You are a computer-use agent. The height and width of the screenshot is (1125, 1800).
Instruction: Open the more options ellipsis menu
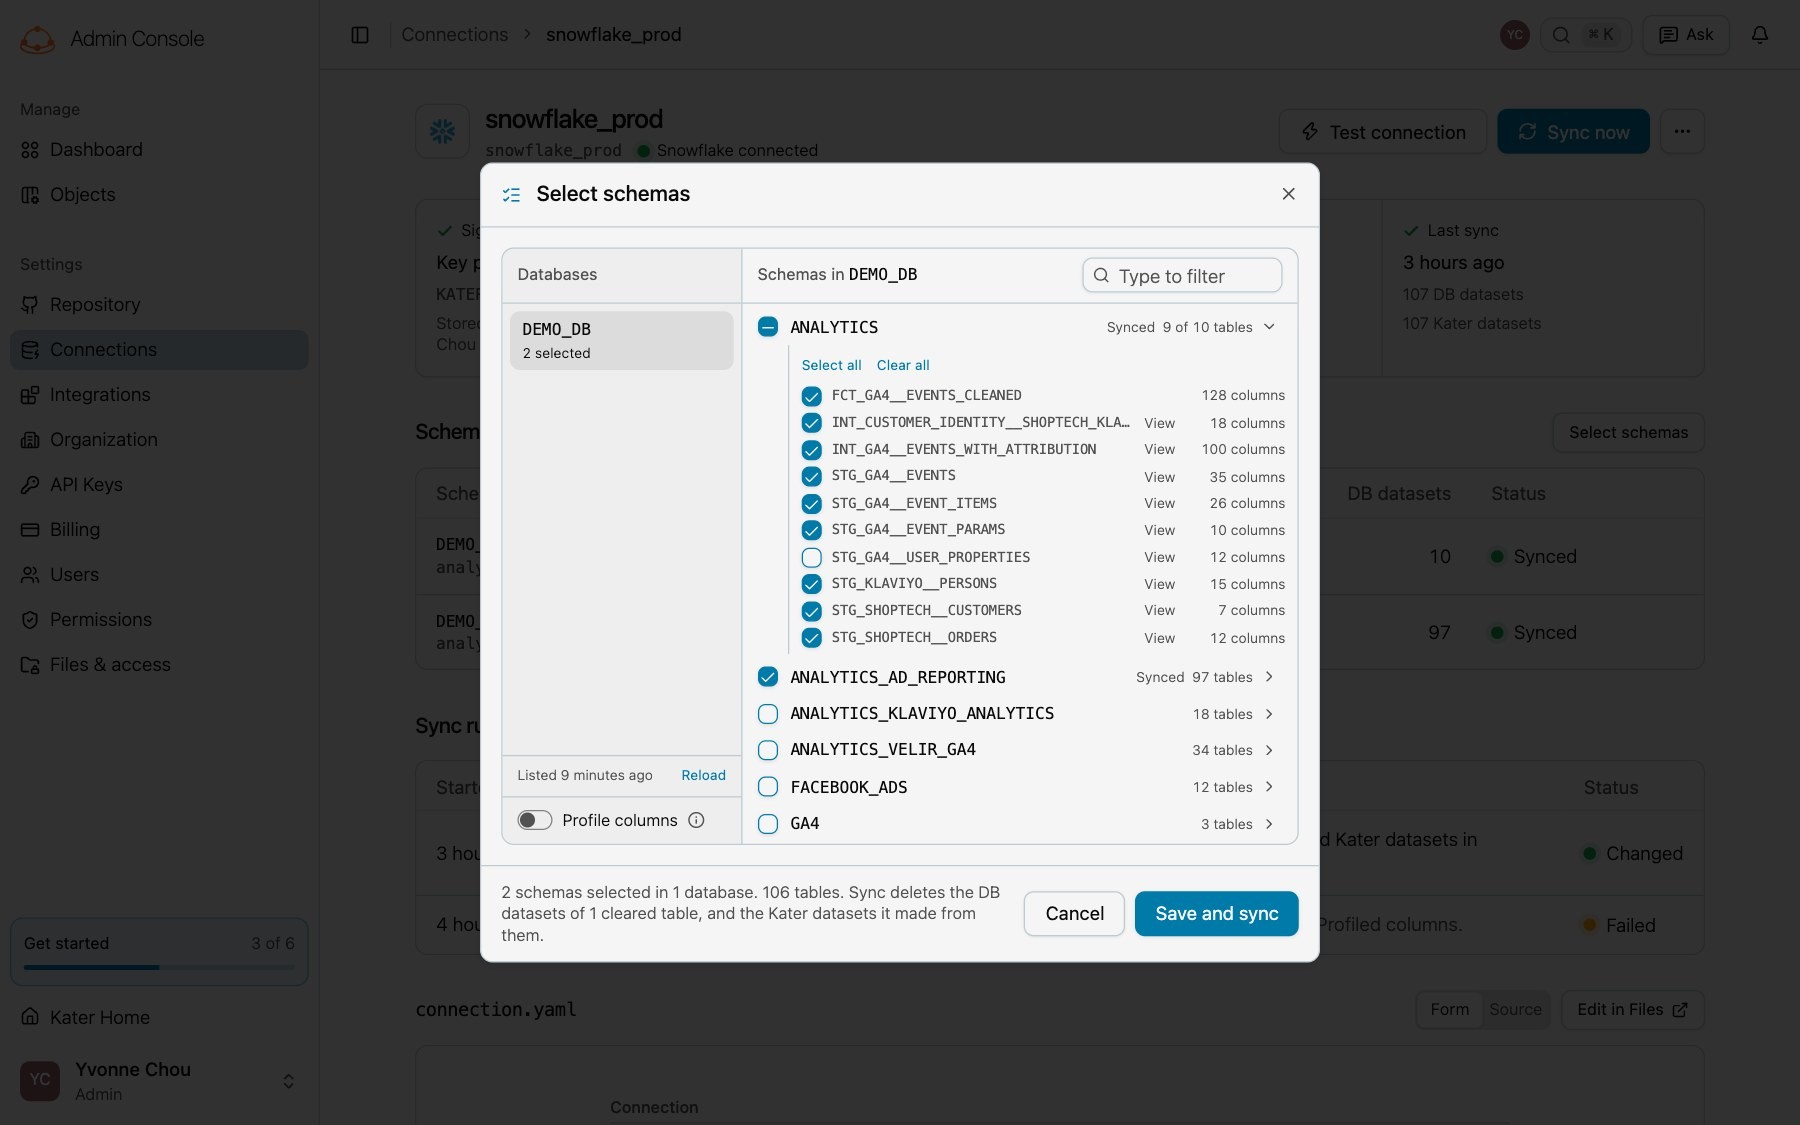pyautogui.click(x=1682, y=131)
